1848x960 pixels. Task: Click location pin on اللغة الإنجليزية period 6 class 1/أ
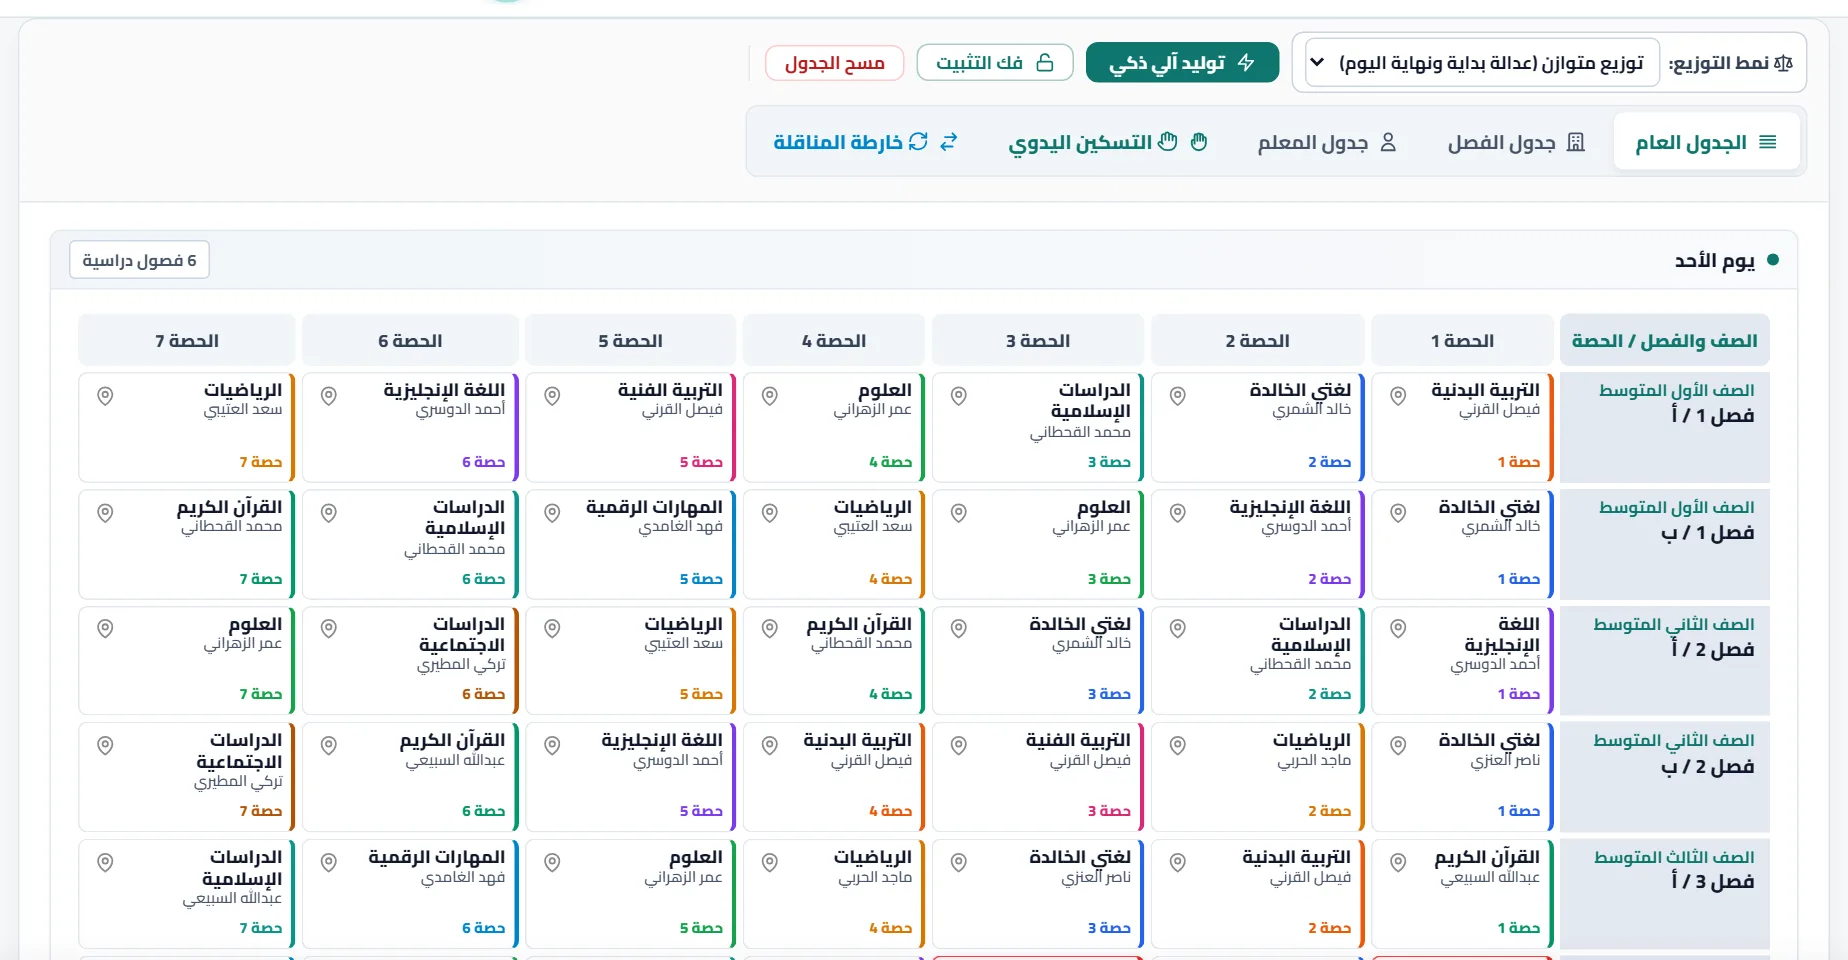328,396
